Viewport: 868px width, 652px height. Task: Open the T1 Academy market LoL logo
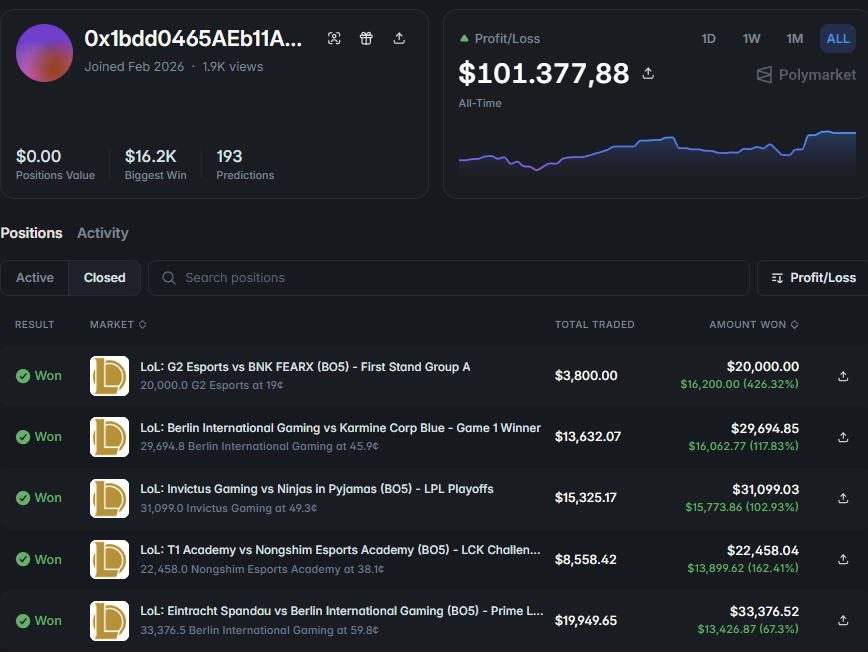(110, 559)
